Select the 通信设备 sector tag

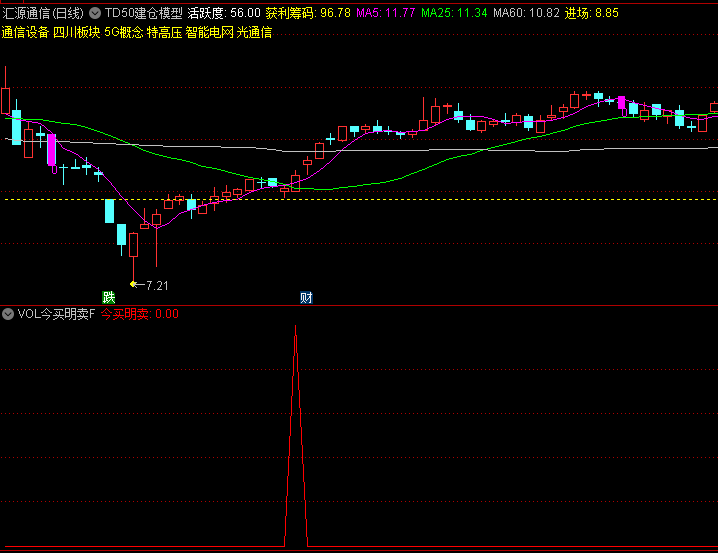click(25, 32)
